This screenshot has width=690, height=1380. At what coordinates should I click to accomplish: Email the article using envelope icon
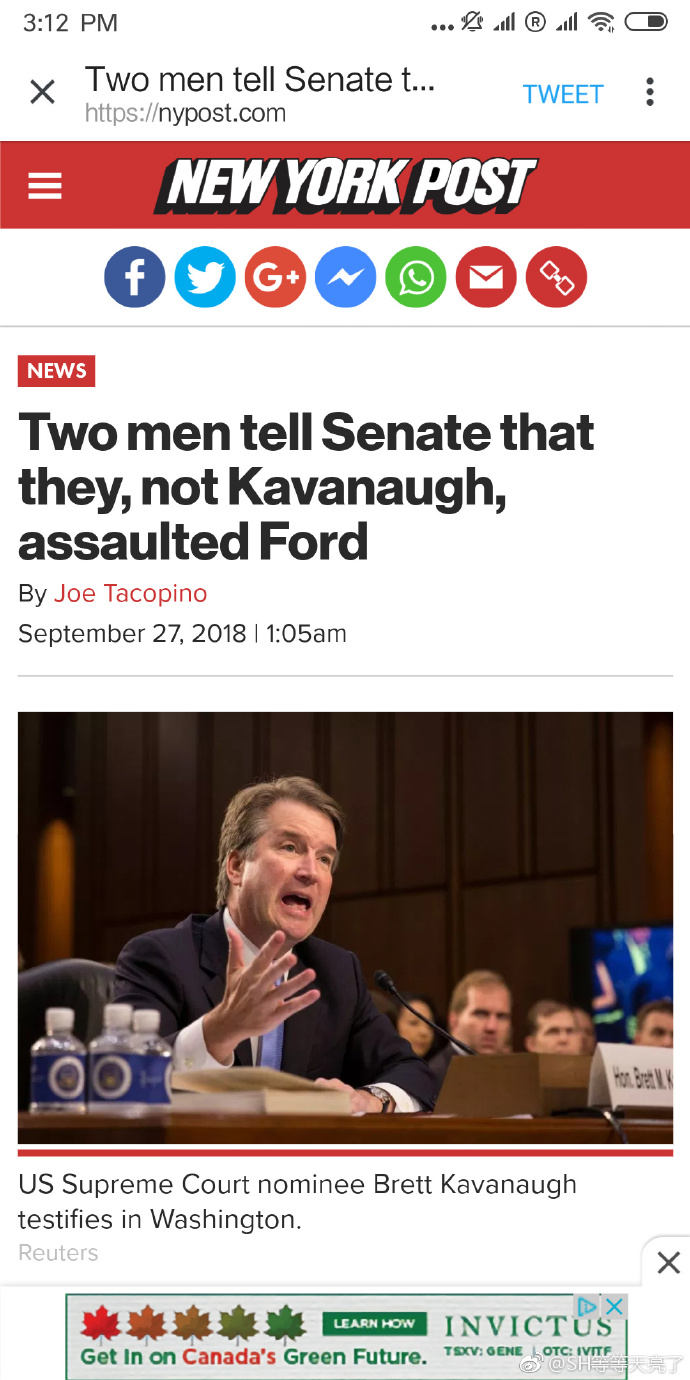[486, 277]
